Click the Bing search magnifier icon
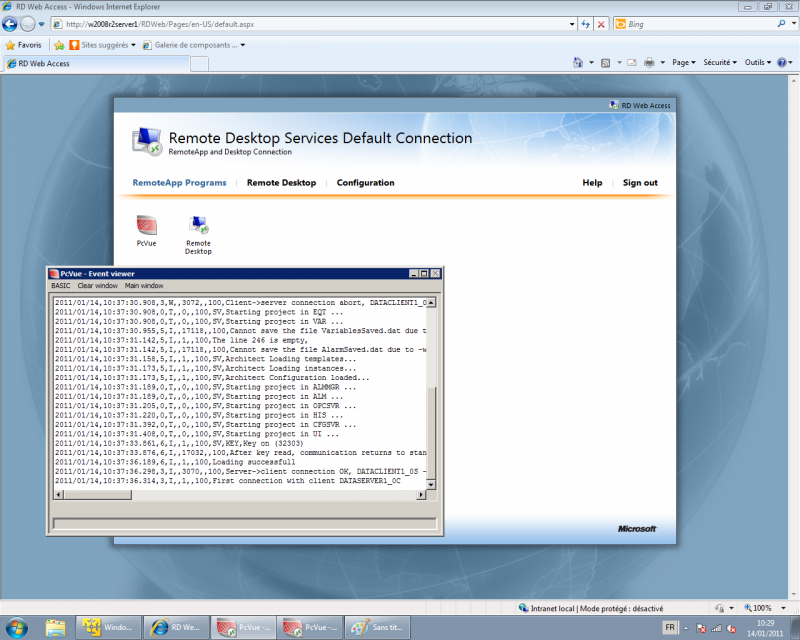 click(x=781, y=23)
